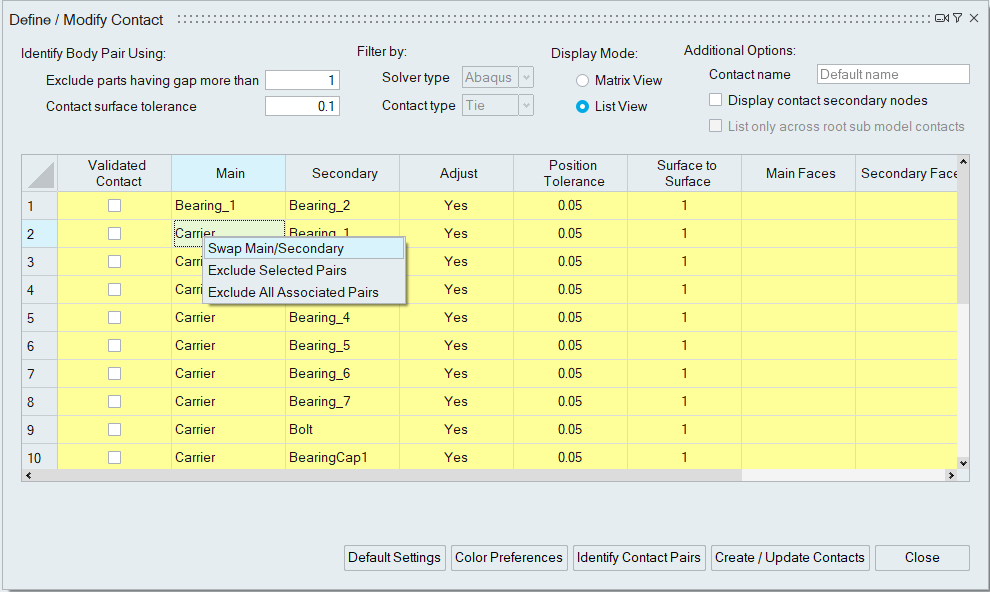Click the horizontal scrollbar left arrow

(28, 475)
